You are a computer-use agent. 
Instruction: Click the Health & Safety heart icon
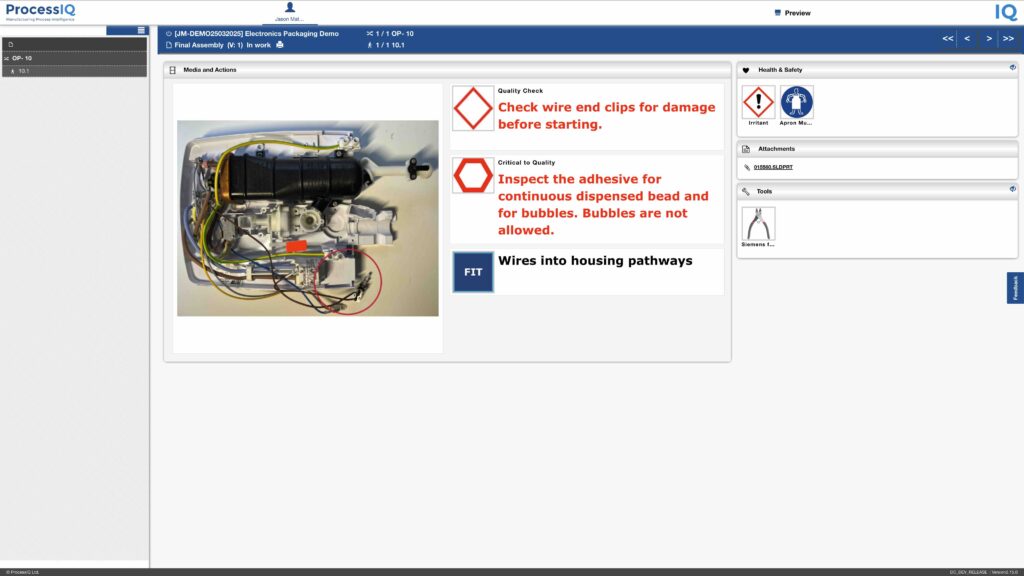(x=746, y=70)
